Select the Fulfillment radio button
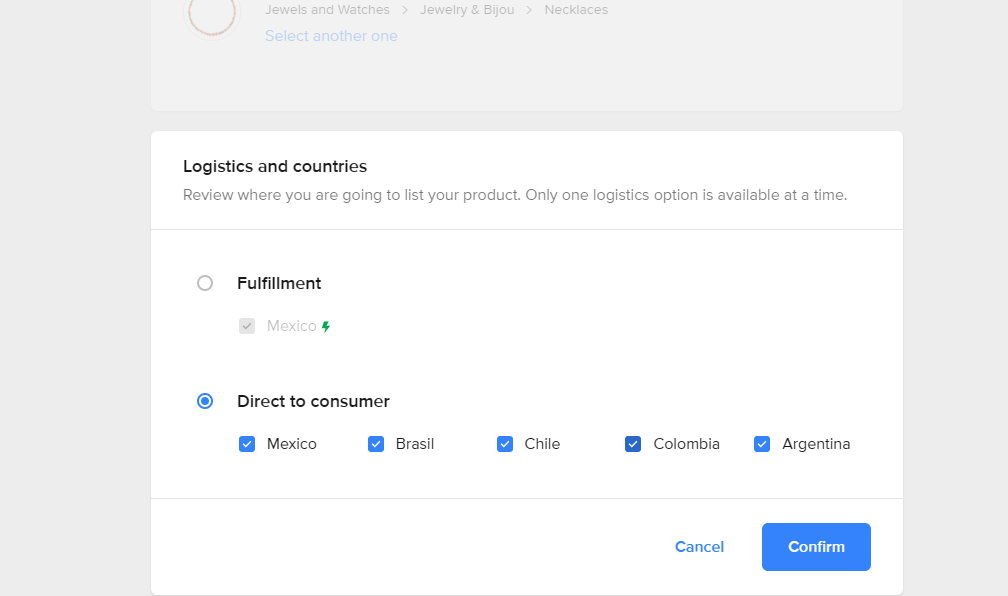 [x=205, y=283]
